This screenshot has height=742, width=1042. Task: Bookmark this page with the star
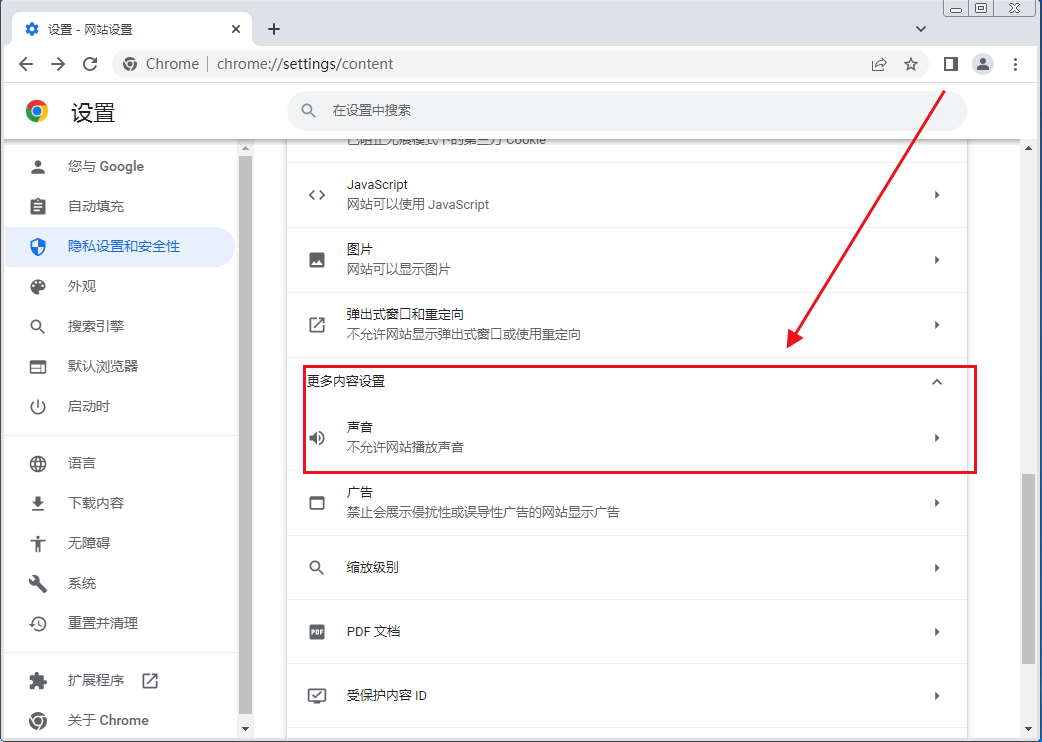click(x=911, y=64)
